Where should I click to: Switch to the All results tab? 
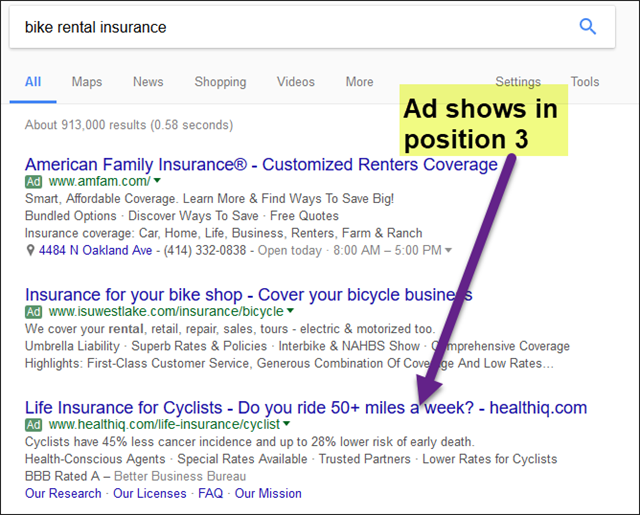pyautogui.click(x=33, y=82)
